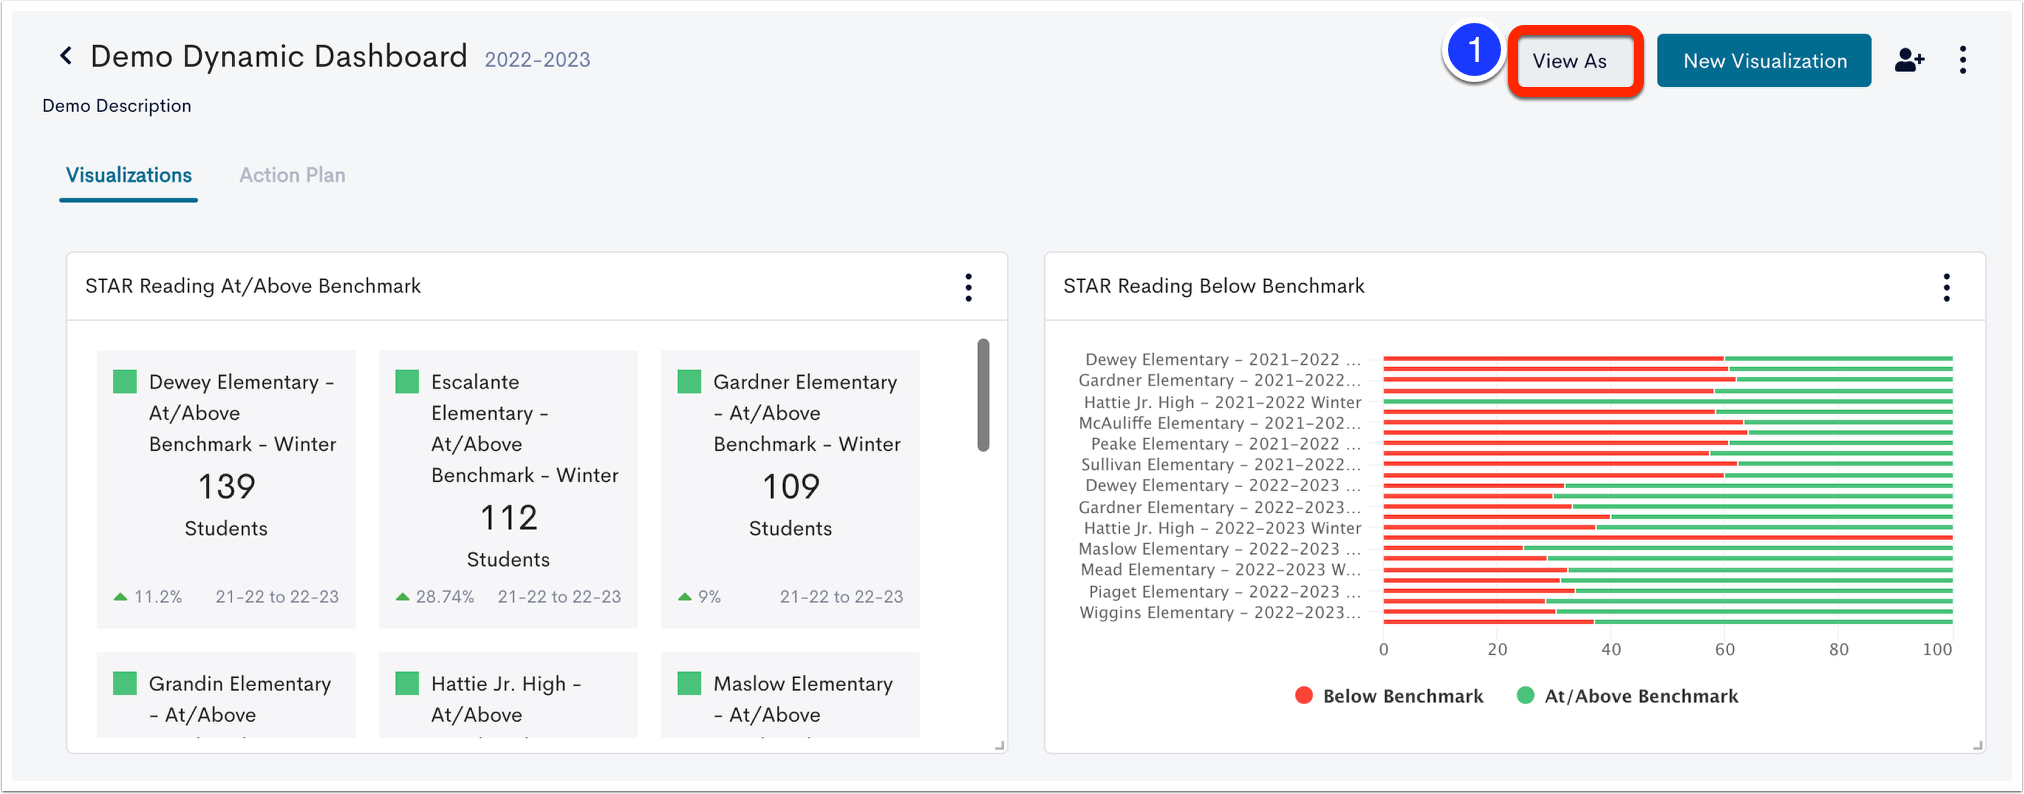Select the Dewey Elementary 139 Students card

pyautogui.click(x=226, y=489)
